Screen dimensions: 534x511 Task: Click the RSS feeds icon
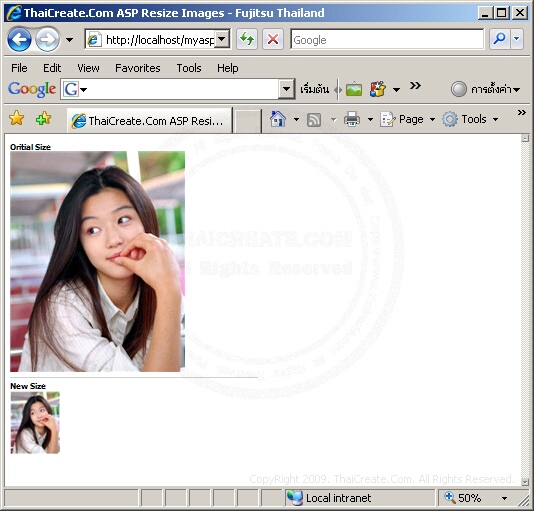pos(314,120)
